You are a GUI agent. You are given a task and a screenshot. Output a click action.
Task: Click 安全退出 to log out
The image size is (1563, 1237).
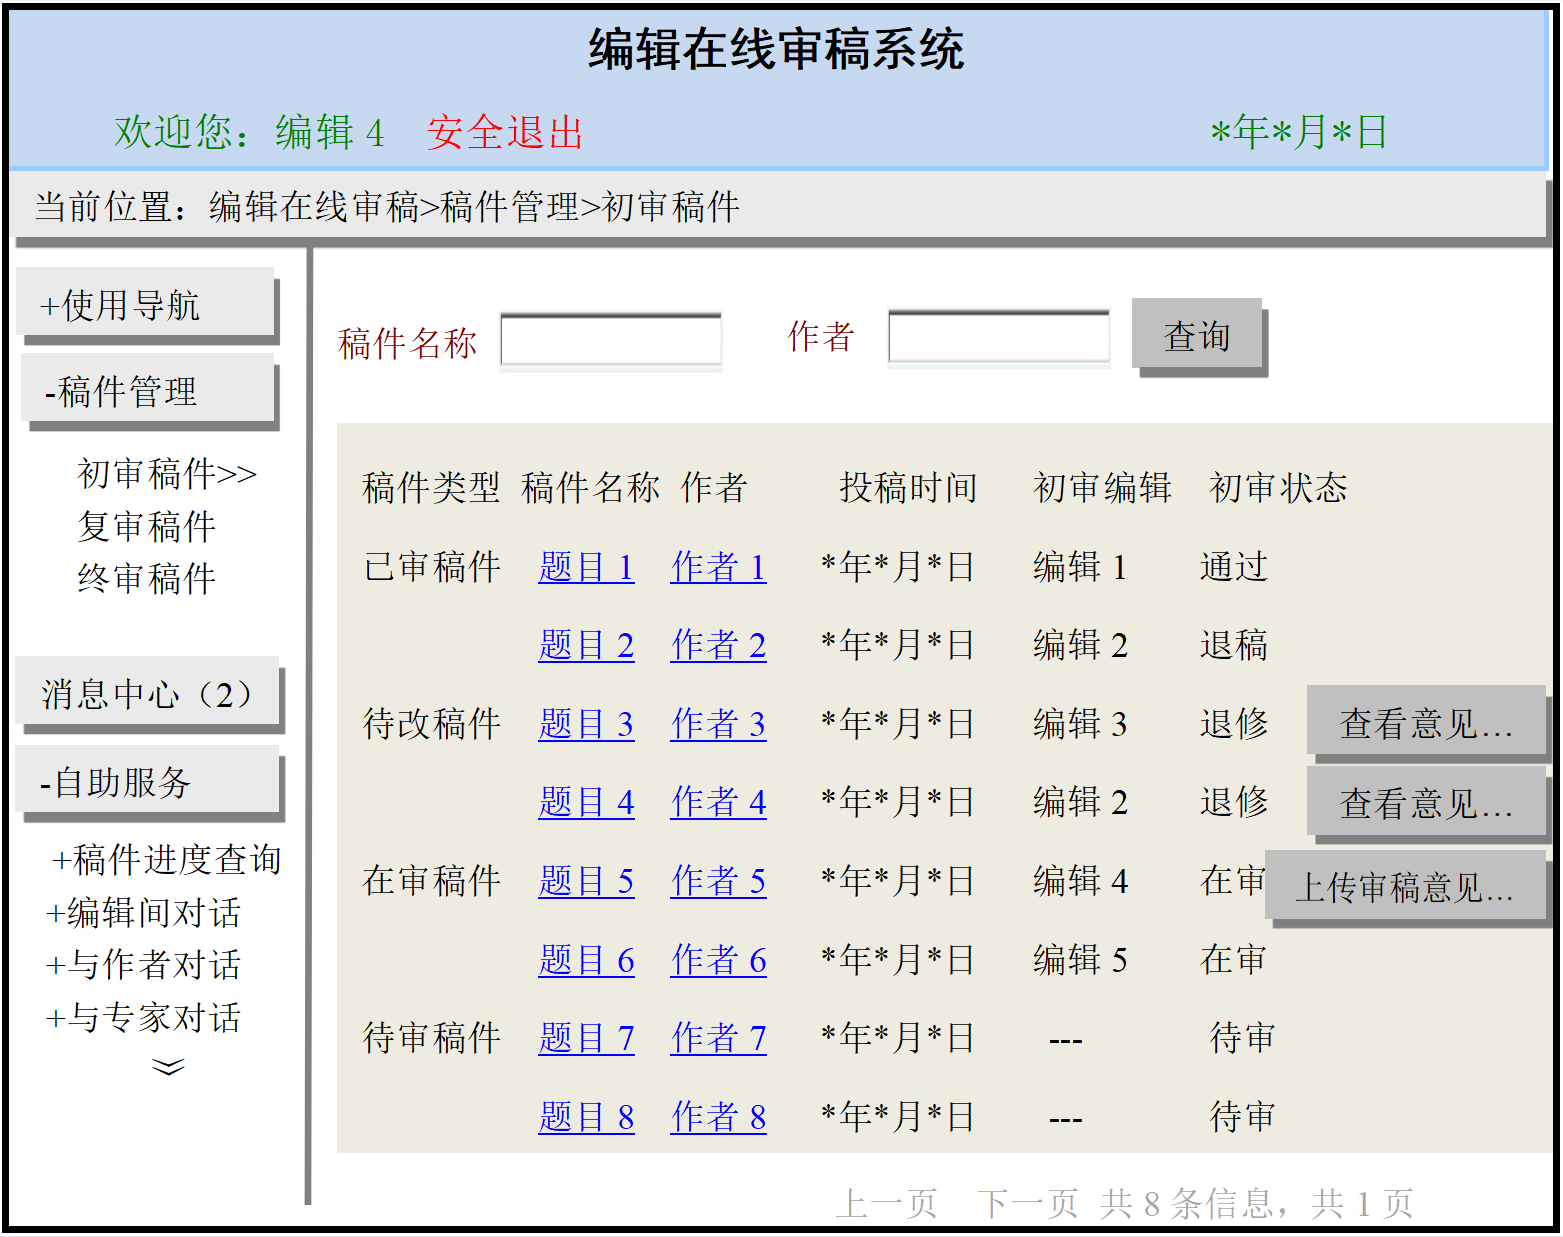click(504, 132)
